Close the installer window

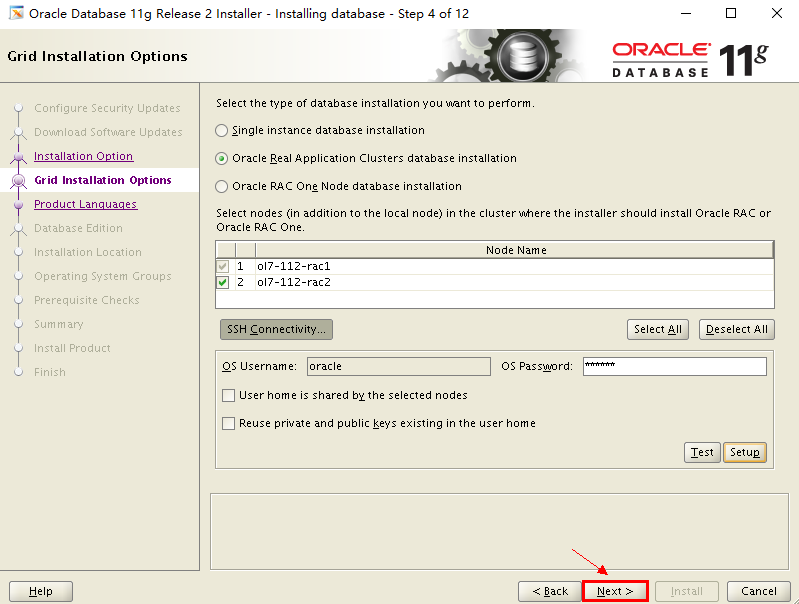point(777,13)
